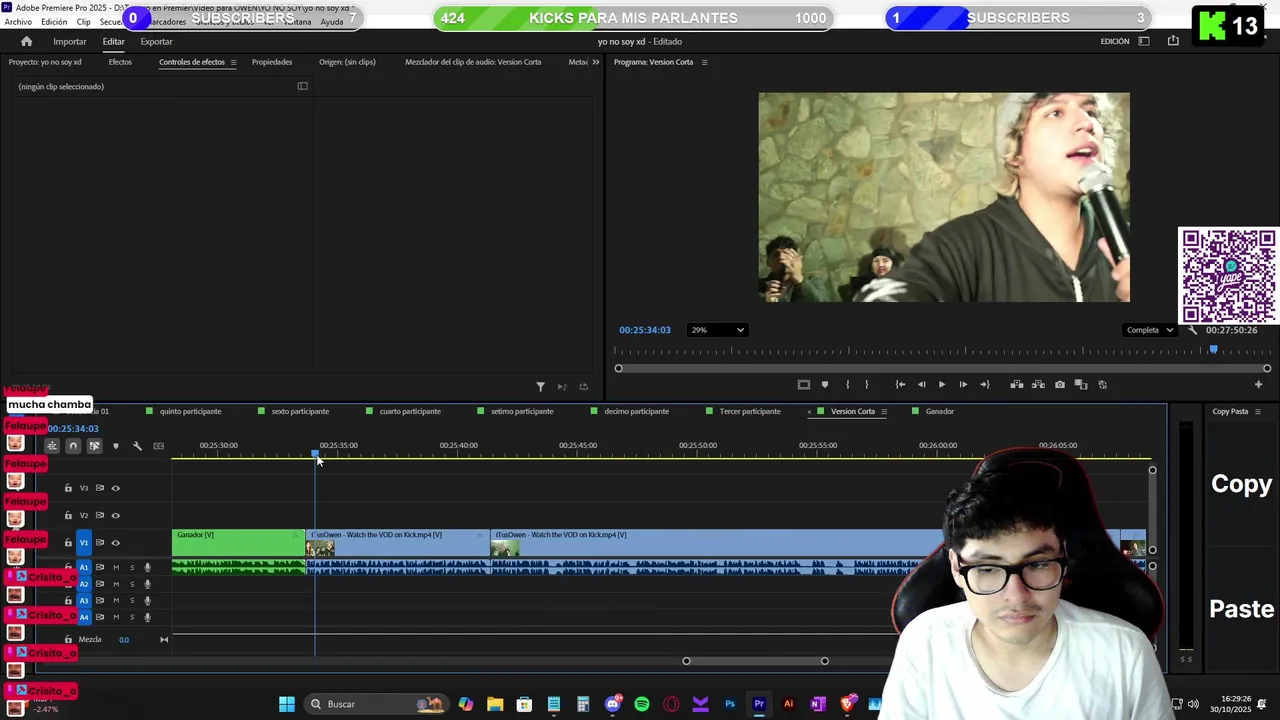Open the Program monitor button editor plus icon
The width and height of the screenshot is (1280, 720).
(x=1259, y=384)
